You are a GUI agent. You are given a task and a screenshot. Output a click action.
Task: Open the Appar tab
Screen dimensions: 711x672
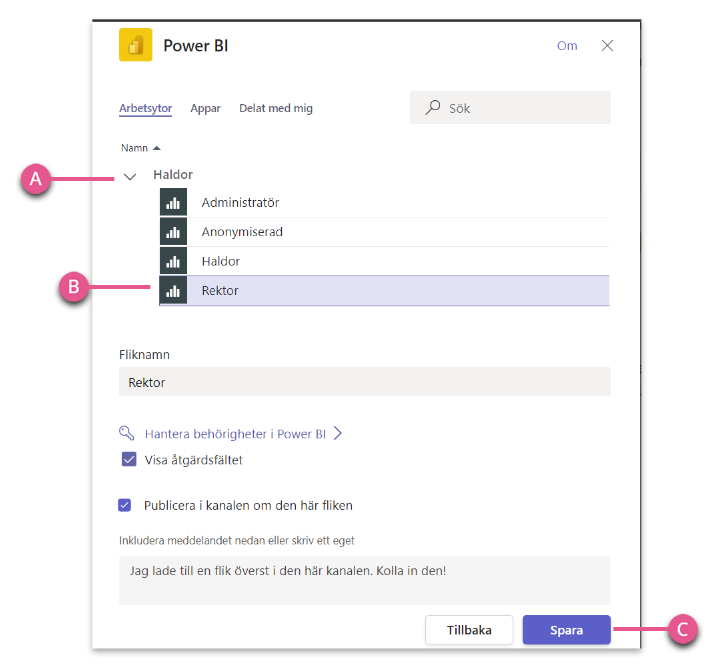[205, 108]
